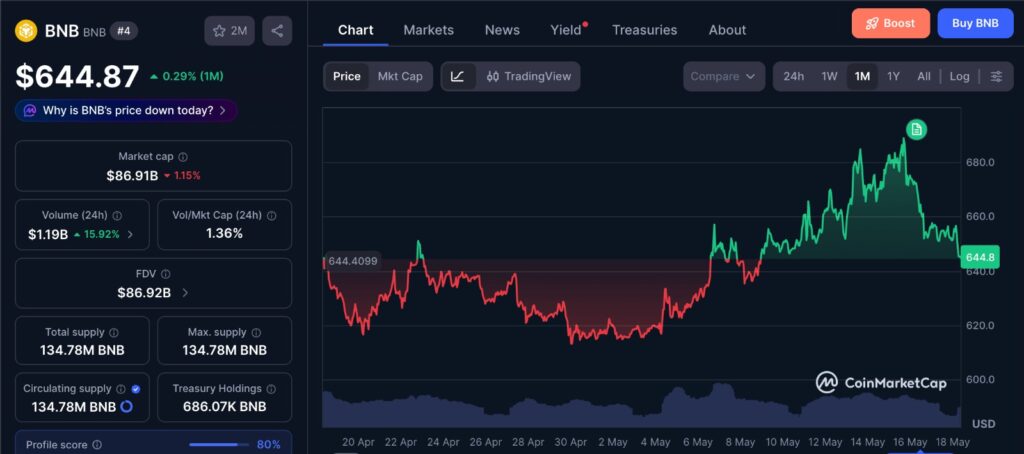The width and height of the screenshot is (1024, 454).
Task: Open the share icon button
Action: (277, 31)
